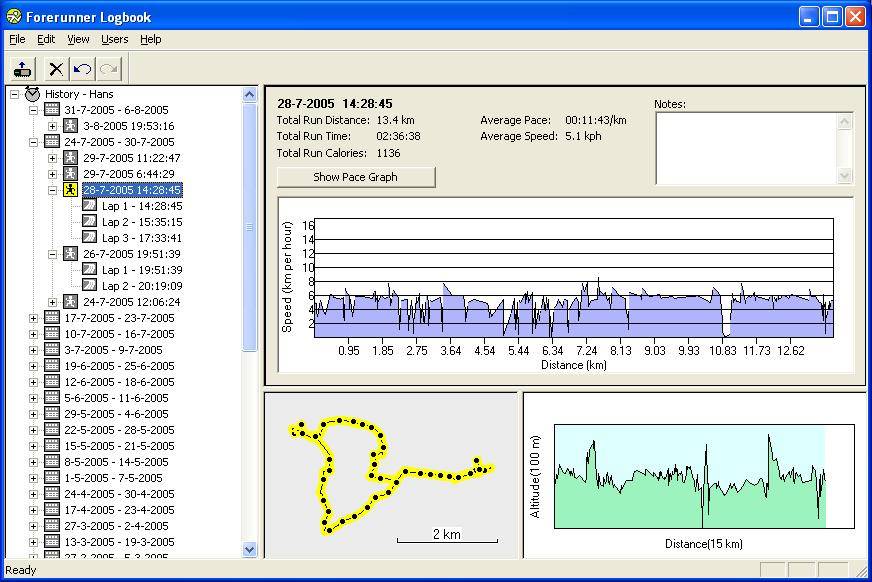Click the yellow runner icon for 28-7-2005 14:28:45
Screen dimensions: 872x582
click(70, 190)
